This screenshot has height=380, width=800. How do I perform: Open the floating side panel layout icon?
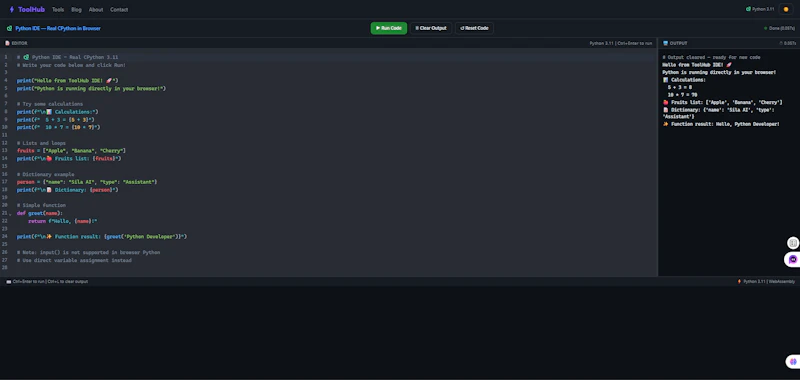pos(792,243)
